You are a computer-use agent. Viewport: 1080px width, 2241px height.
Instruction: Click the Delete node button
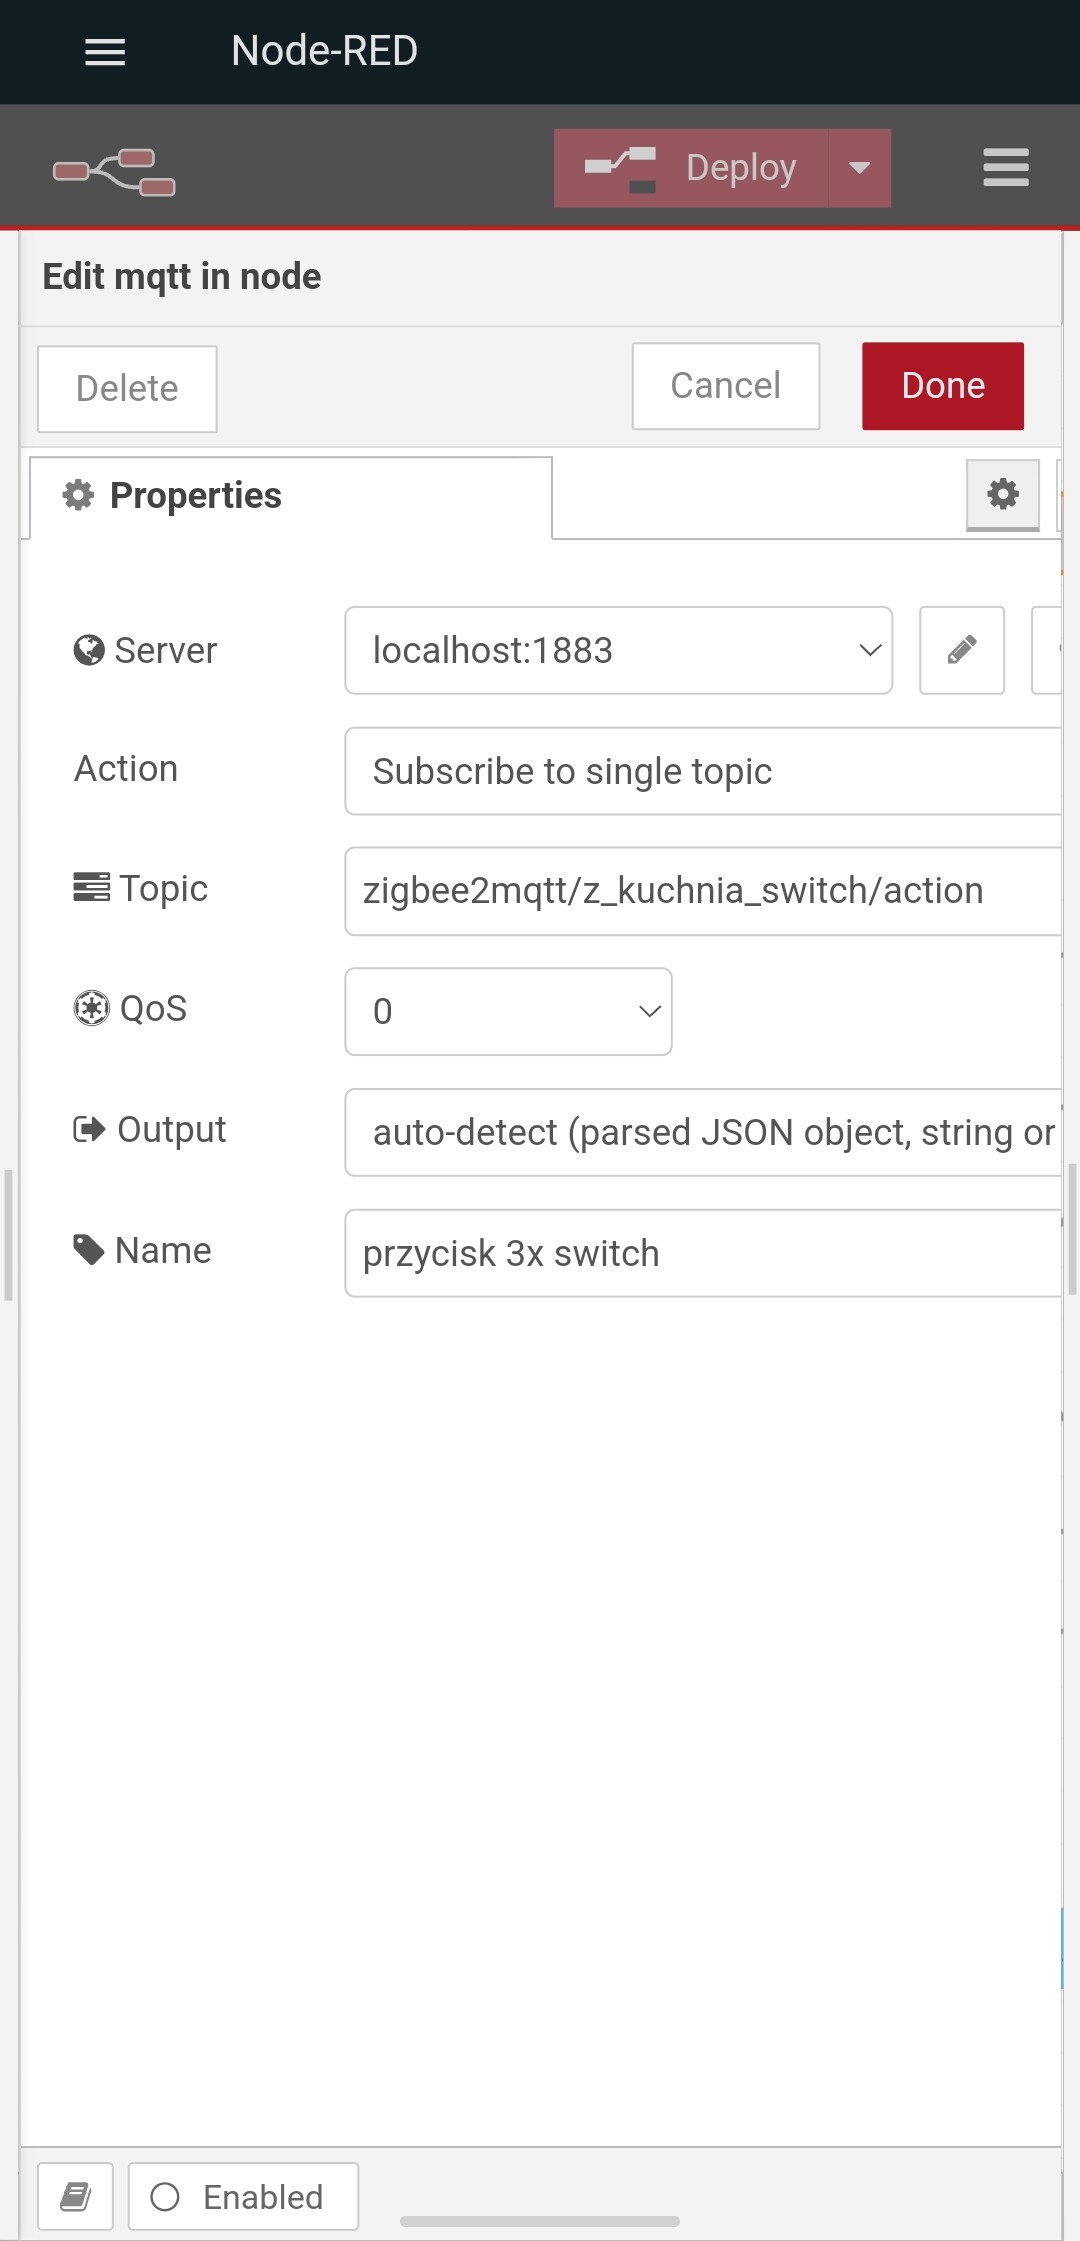pyautogui.click(x=127, y=389)
